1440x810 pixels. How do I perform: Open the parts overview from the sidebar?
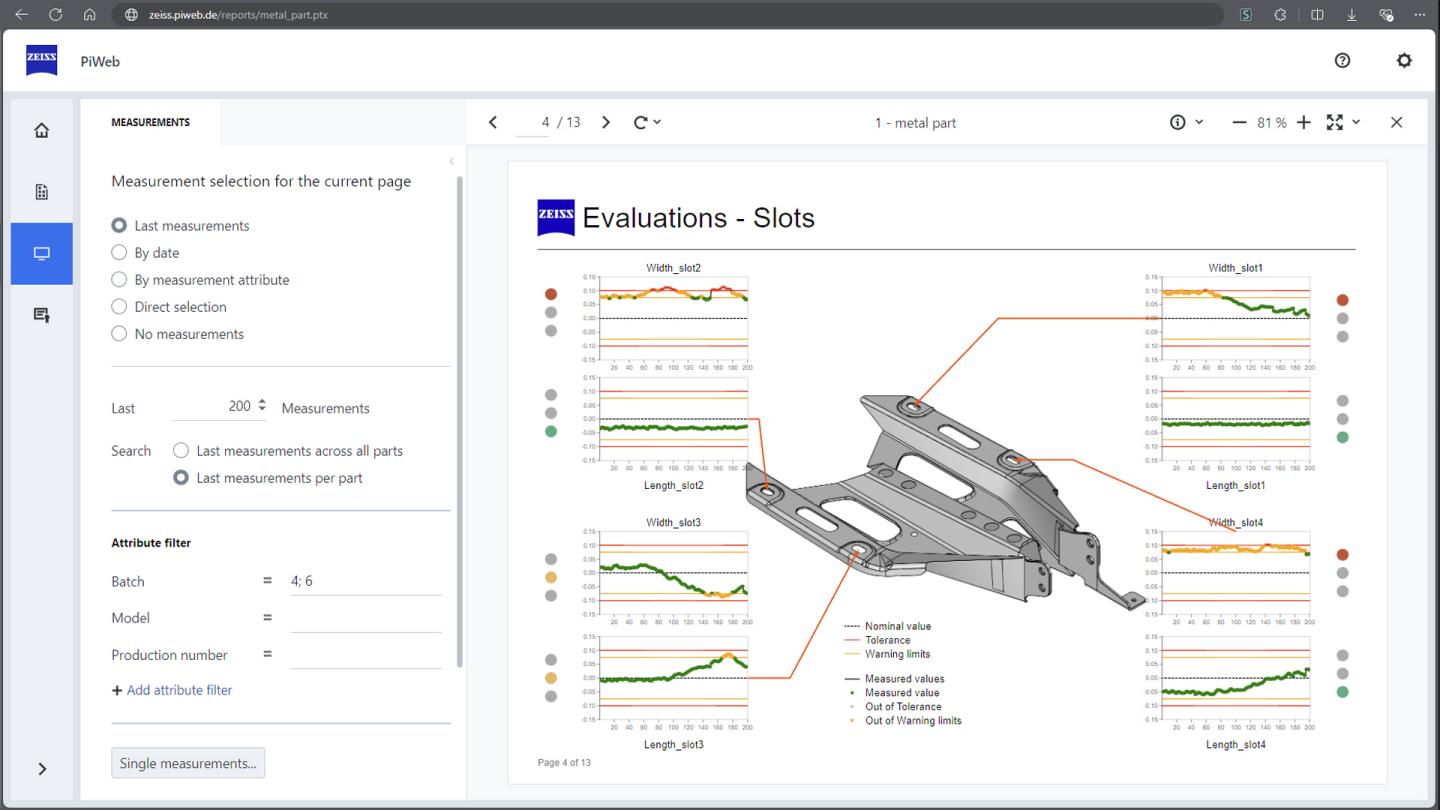tap(41, 191)
